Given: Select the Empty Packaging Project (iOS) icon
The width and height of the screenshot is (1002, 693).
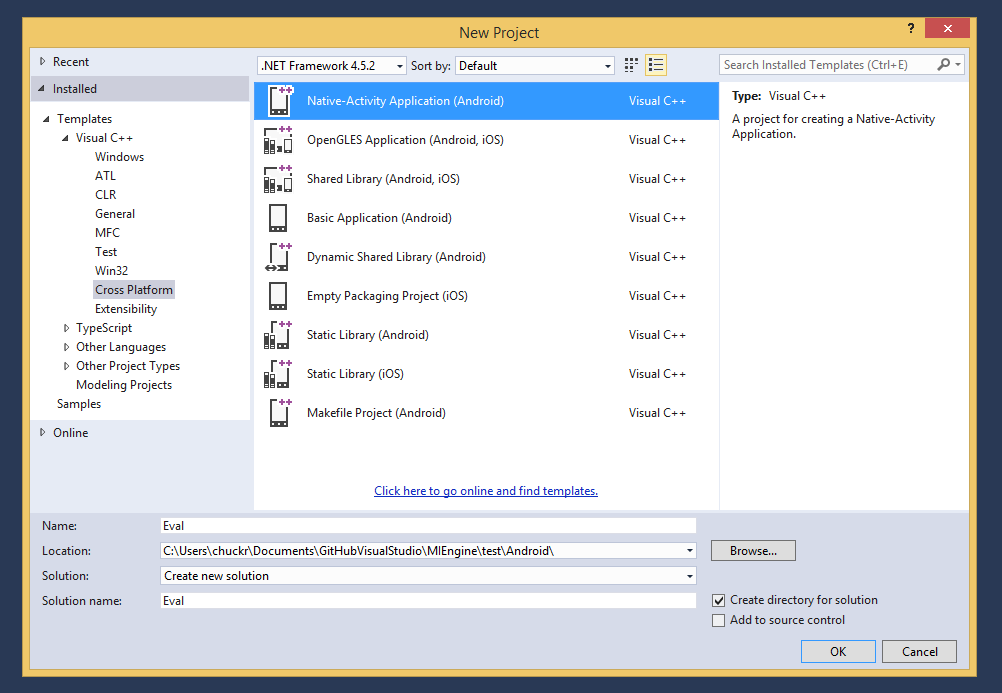Looking at the screenshot, I should click(278, 296).
